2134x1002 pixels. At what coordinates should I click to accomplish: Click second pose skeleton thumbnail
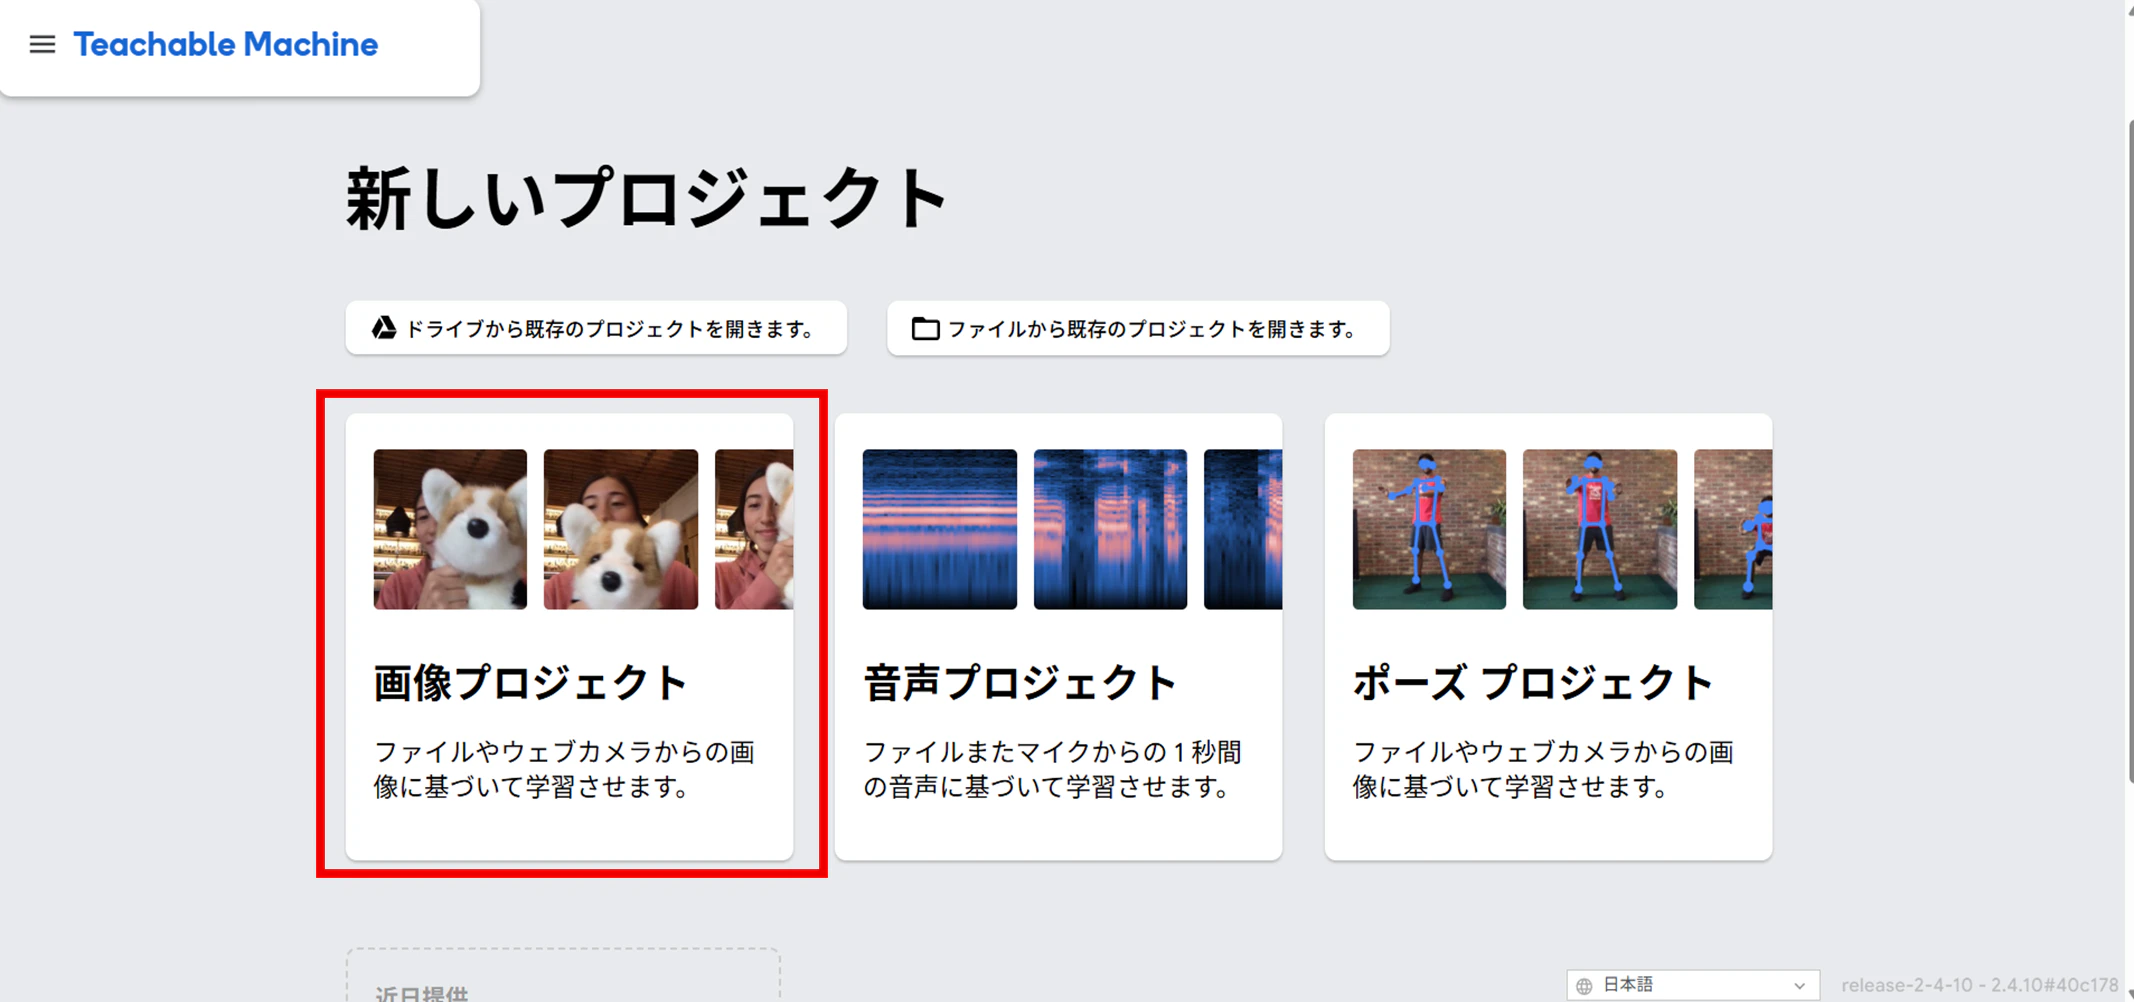click(1600, 529)
